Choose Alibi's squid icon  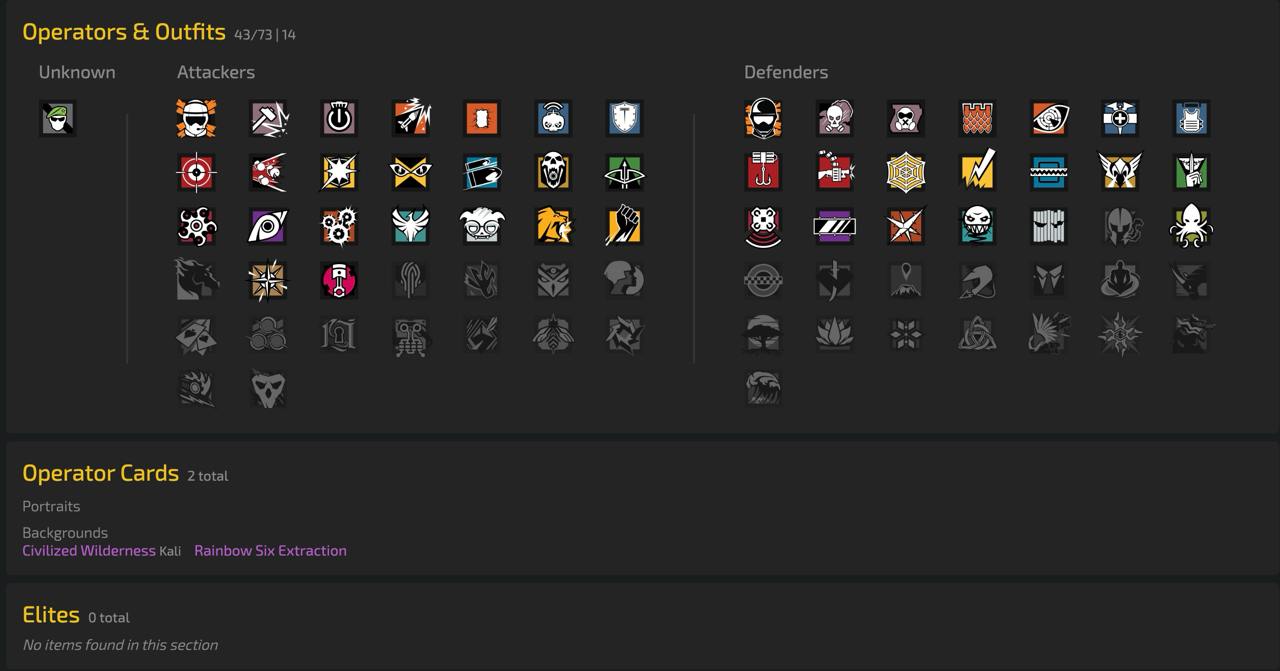pos(1192,226)
